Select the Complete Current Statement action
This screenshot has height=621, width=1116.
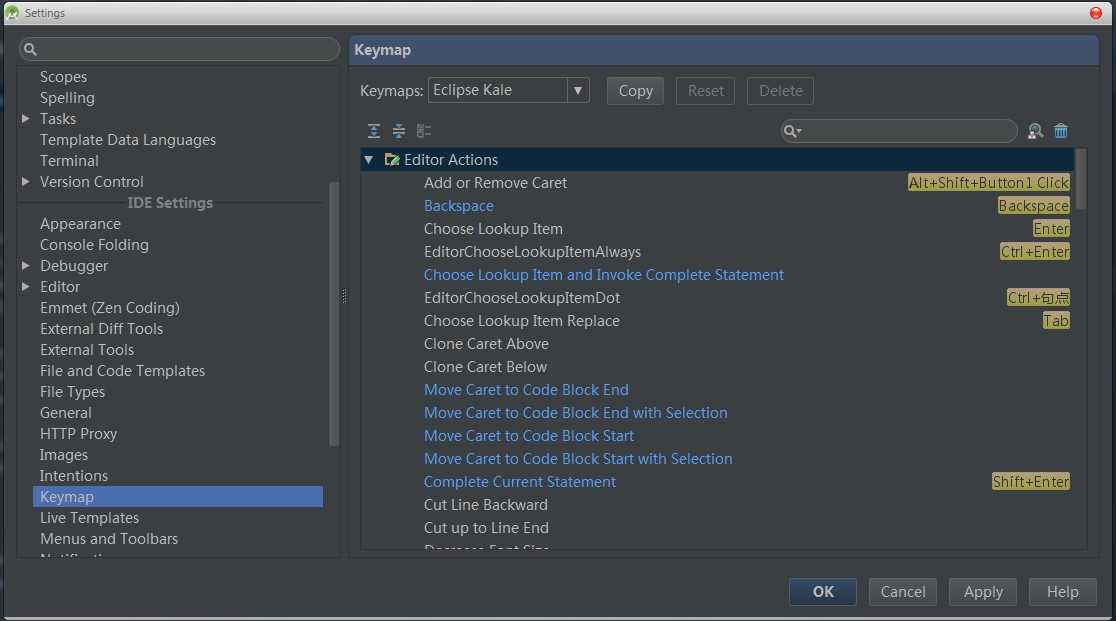[520, 482]
